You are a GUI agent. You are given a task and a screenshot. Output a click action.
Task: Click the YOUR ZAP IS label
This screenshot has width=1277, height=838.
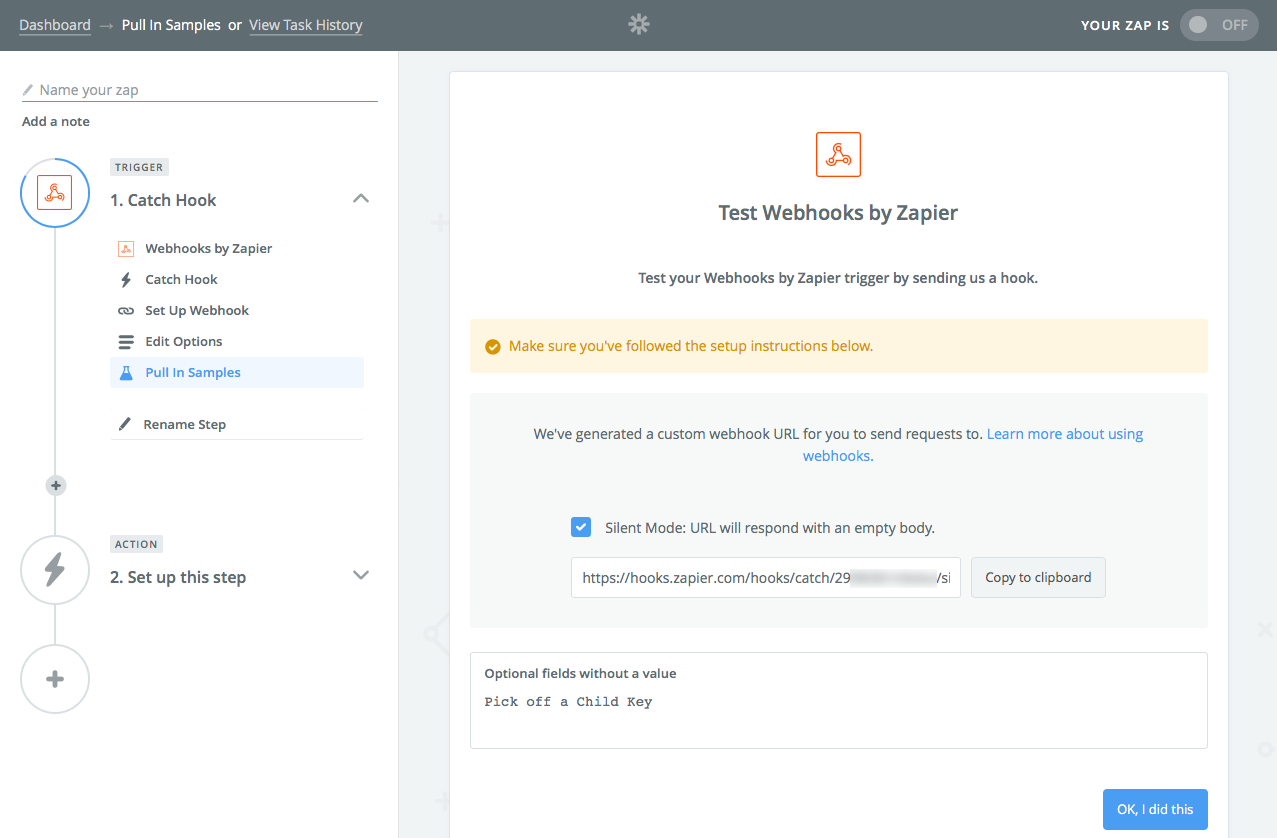(x=1125, y=26)
